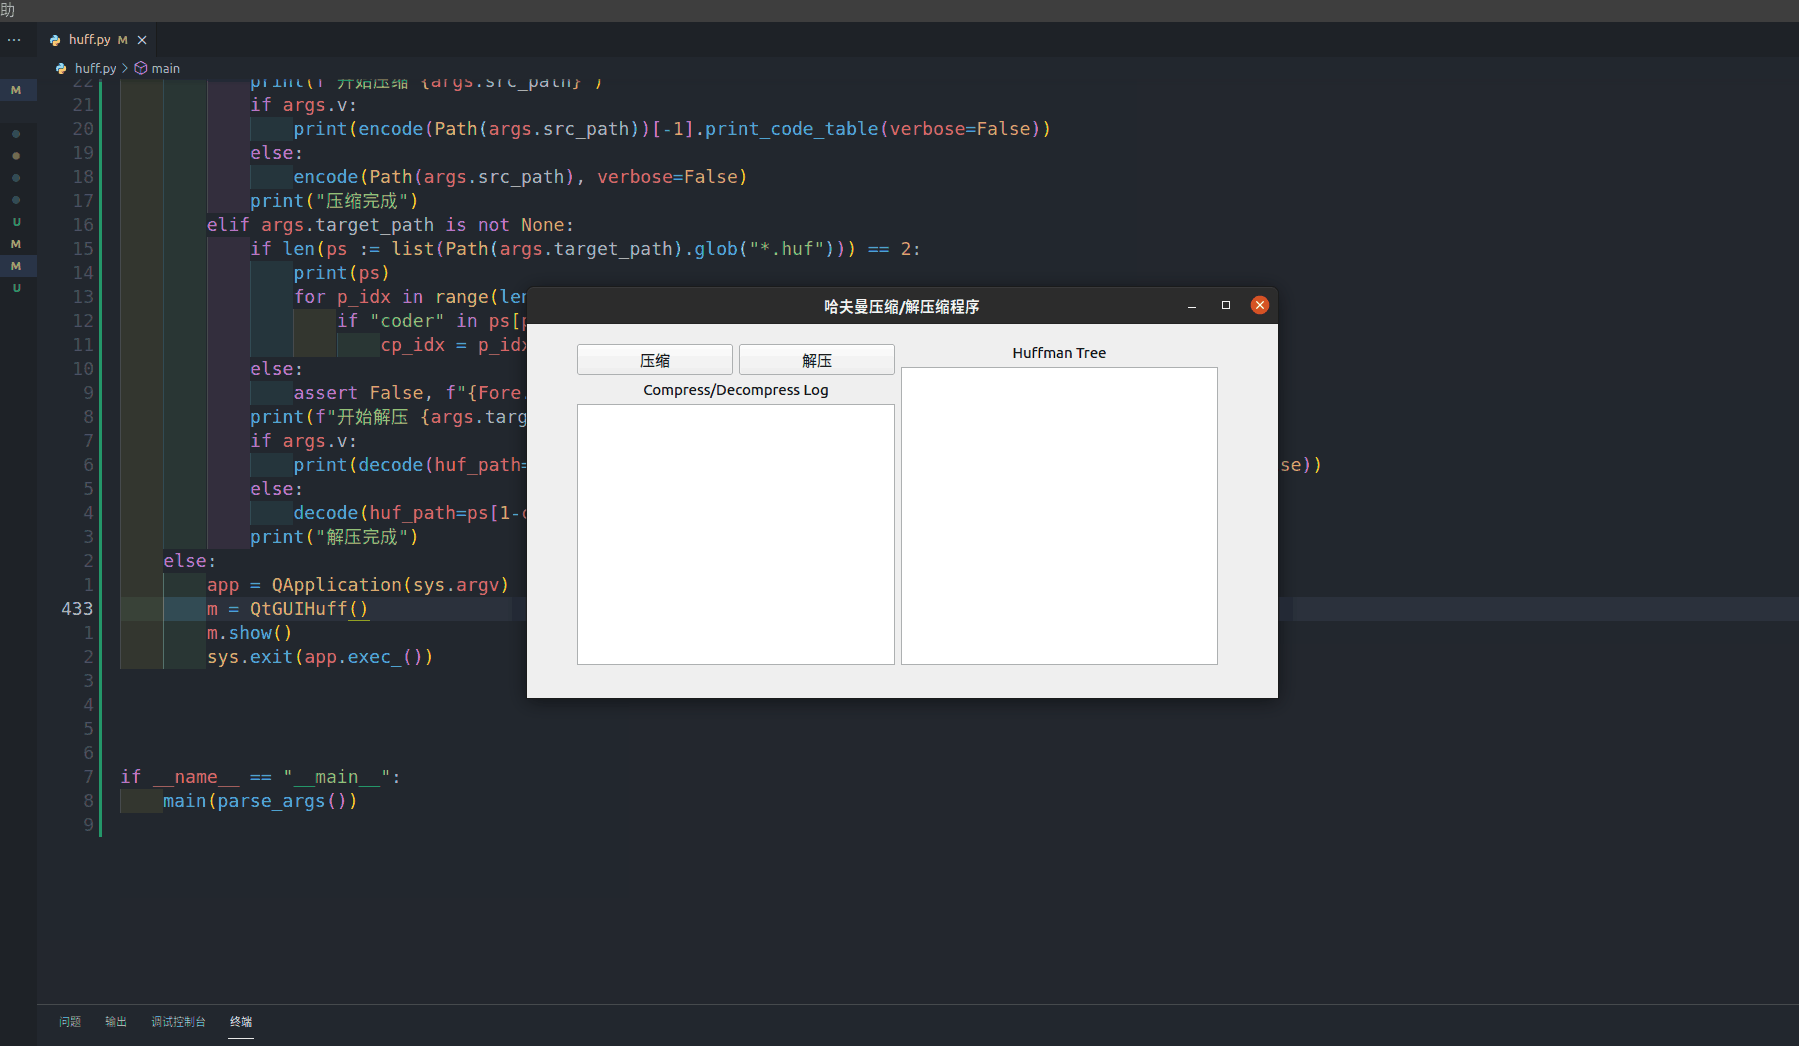This screenshot has height=1046, width=1799.
Task: Click the 解压 button in the dialog
Action: (x=816, y=360)
